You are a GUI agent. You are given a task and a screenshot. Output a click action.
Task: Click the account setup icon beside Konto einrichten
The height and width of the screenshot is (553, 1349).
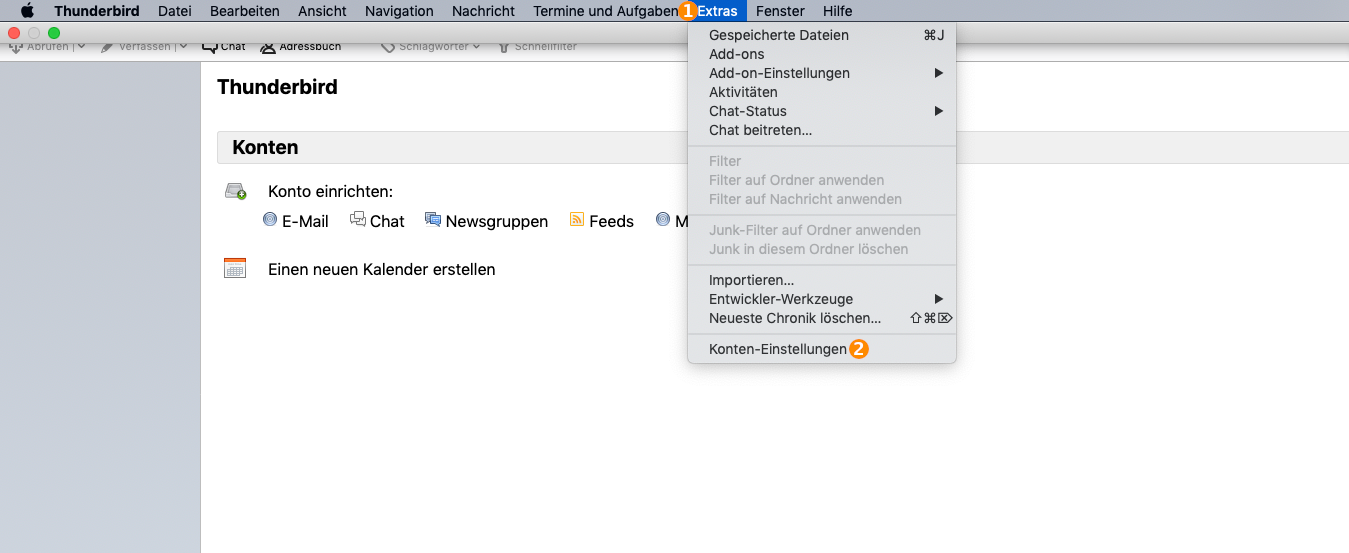pos(235,191)
